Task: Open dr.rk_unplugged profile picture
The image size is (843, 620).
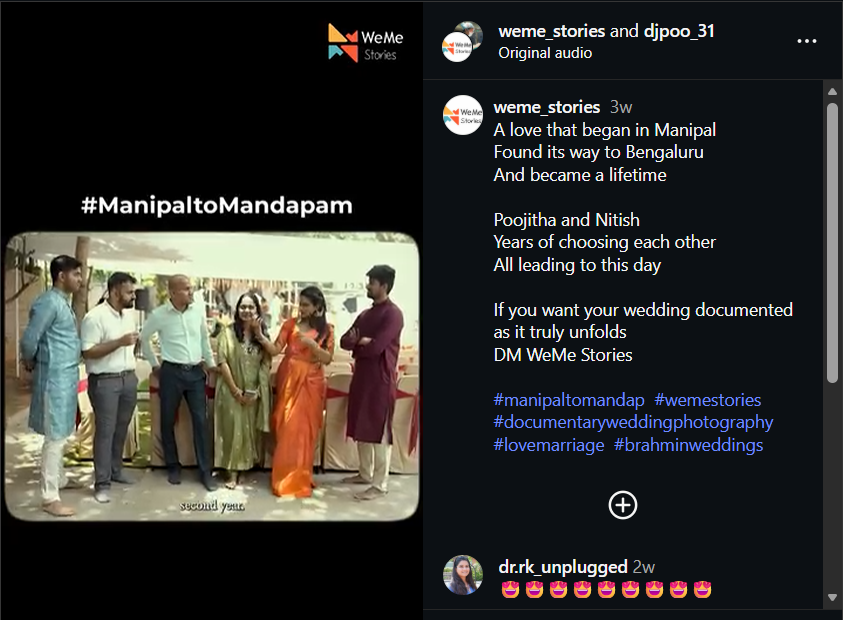Action: (x=462, y=575)
